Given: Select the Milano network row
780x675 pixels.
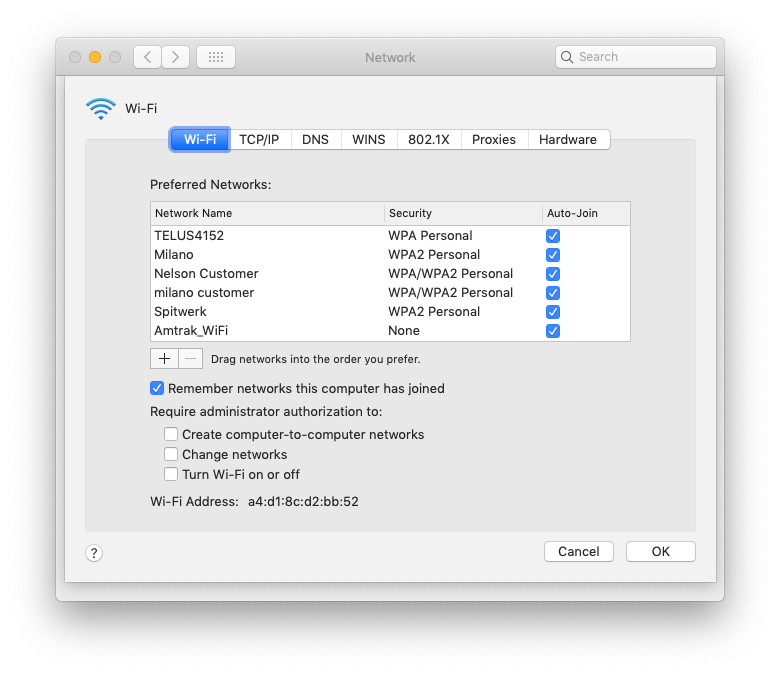Looking at the screenshot, I should coord(390,255).
